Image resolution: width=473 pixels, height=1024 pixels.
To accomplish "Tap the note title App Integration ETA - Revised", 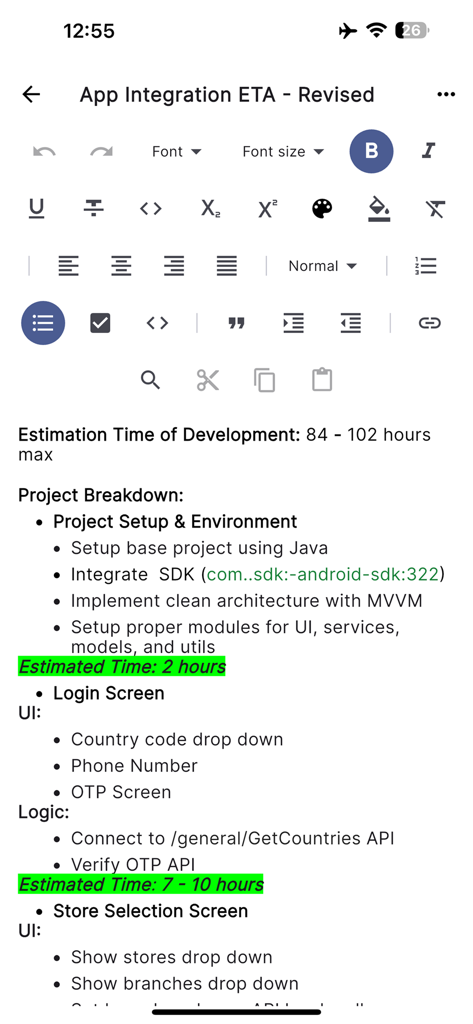I will pyautogui.click(x=227, y=95).
